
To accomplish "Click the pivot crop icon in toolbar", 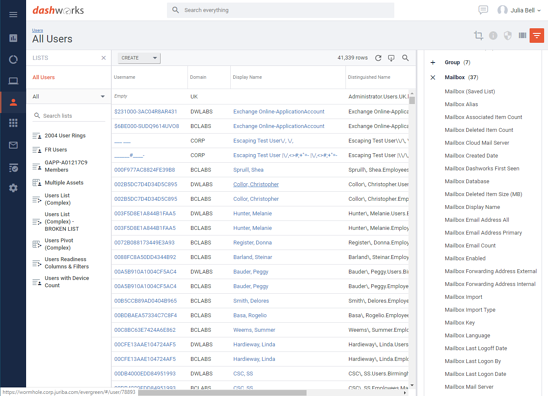I will click(x=478, y=35).
